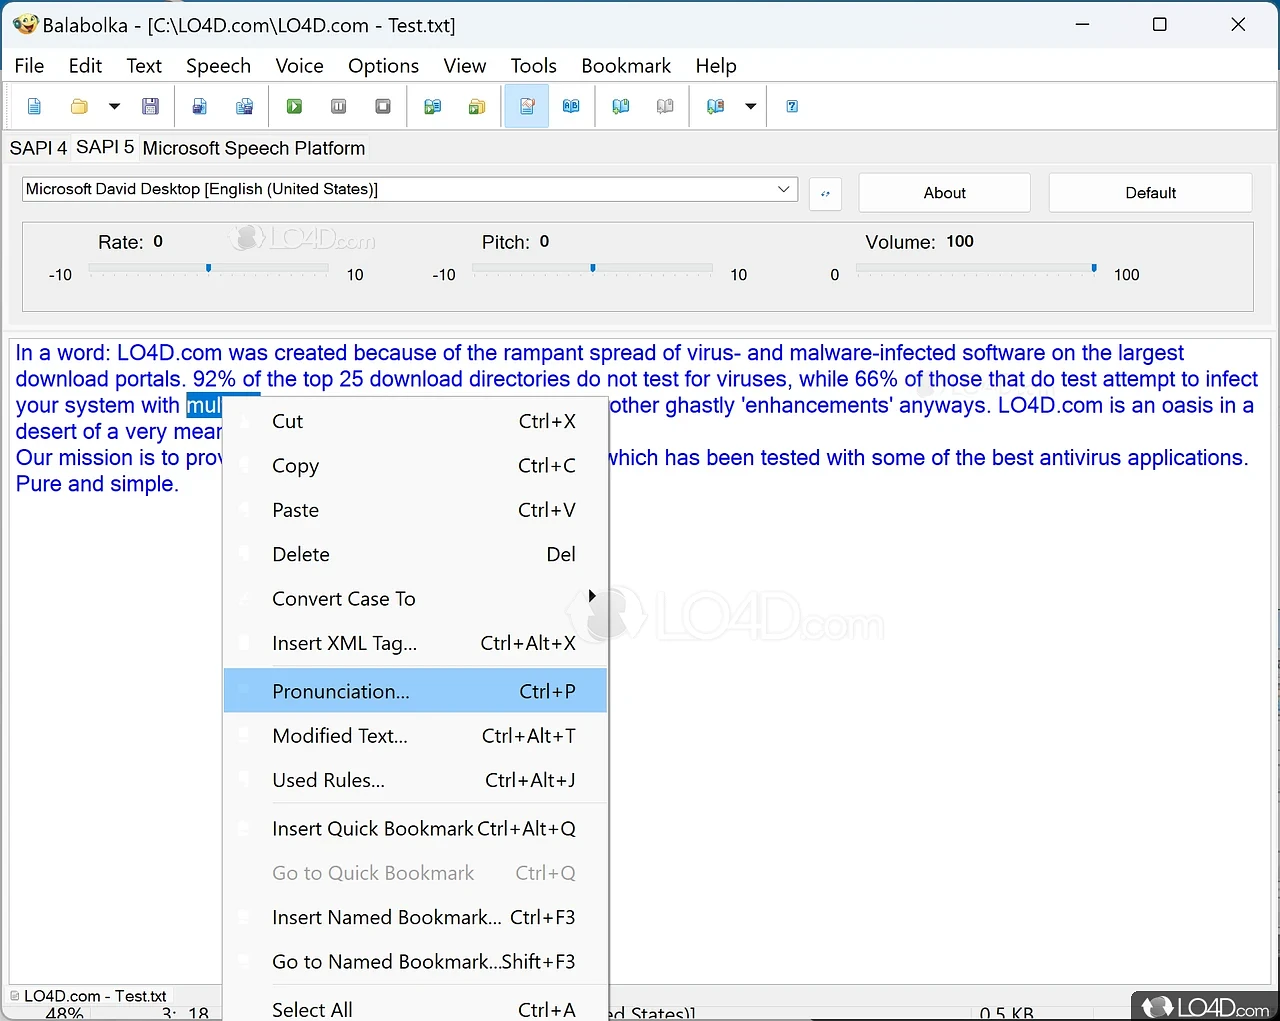Save document with floppy disk icon
Screen dimensions: 1280x1021
(150, 107)
